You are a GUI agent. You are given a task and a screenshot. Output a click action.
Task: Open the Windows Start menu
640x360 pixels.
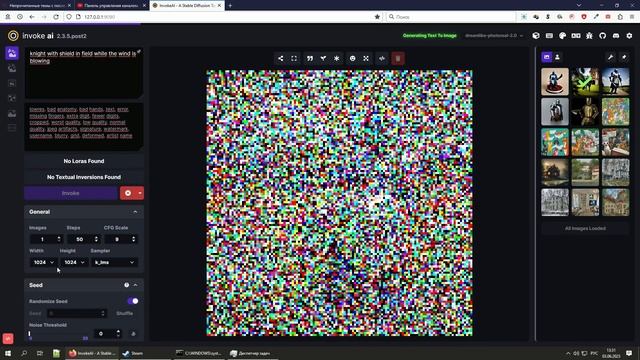tap(8, 353)
